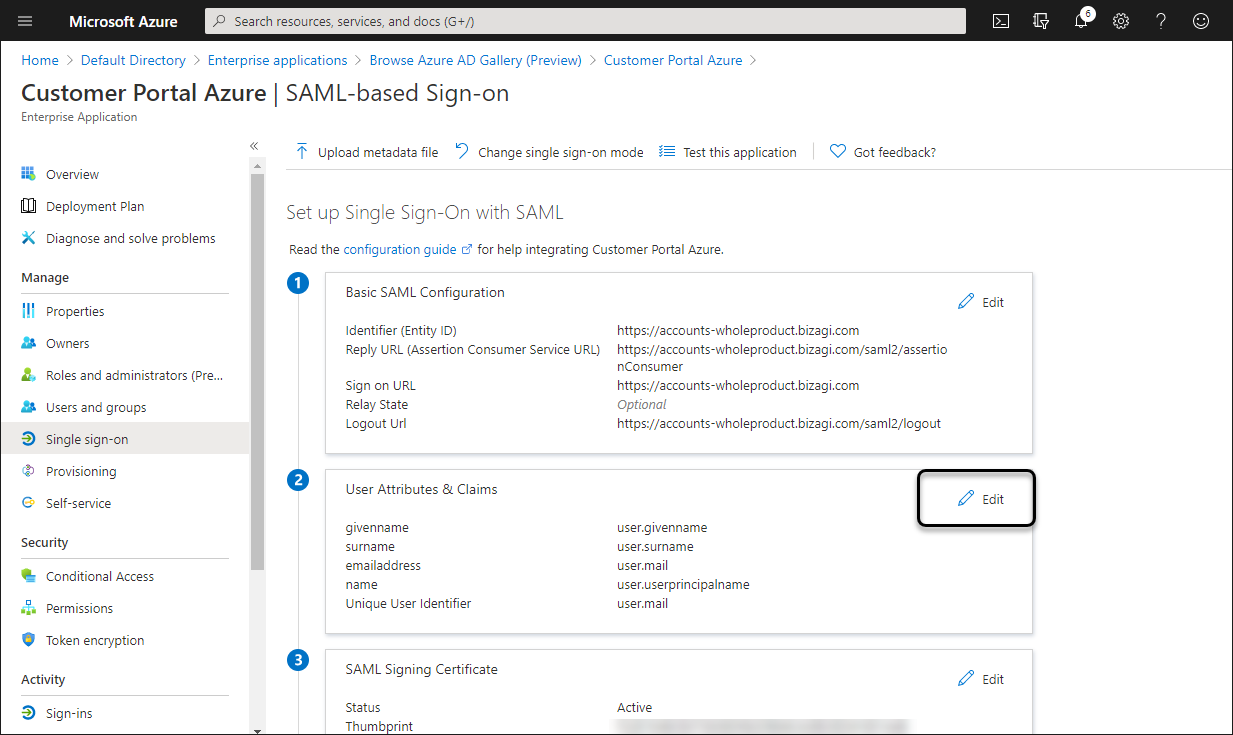
Task: Click the Unique User Identifier label
Action: pyautogui.click(x=408, y=604)
